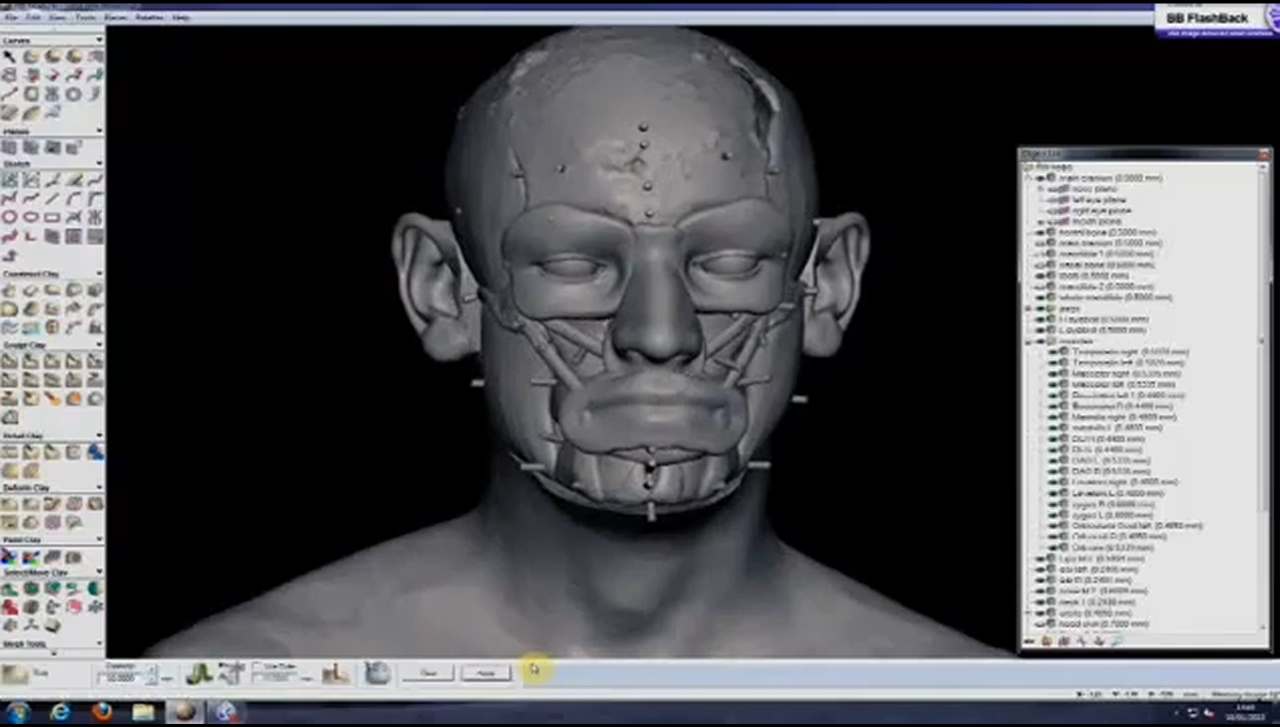Choose the circle sketch tool
Image resolution: width=1280 pixels, height=727 pixels.
[x=9, y=217]
